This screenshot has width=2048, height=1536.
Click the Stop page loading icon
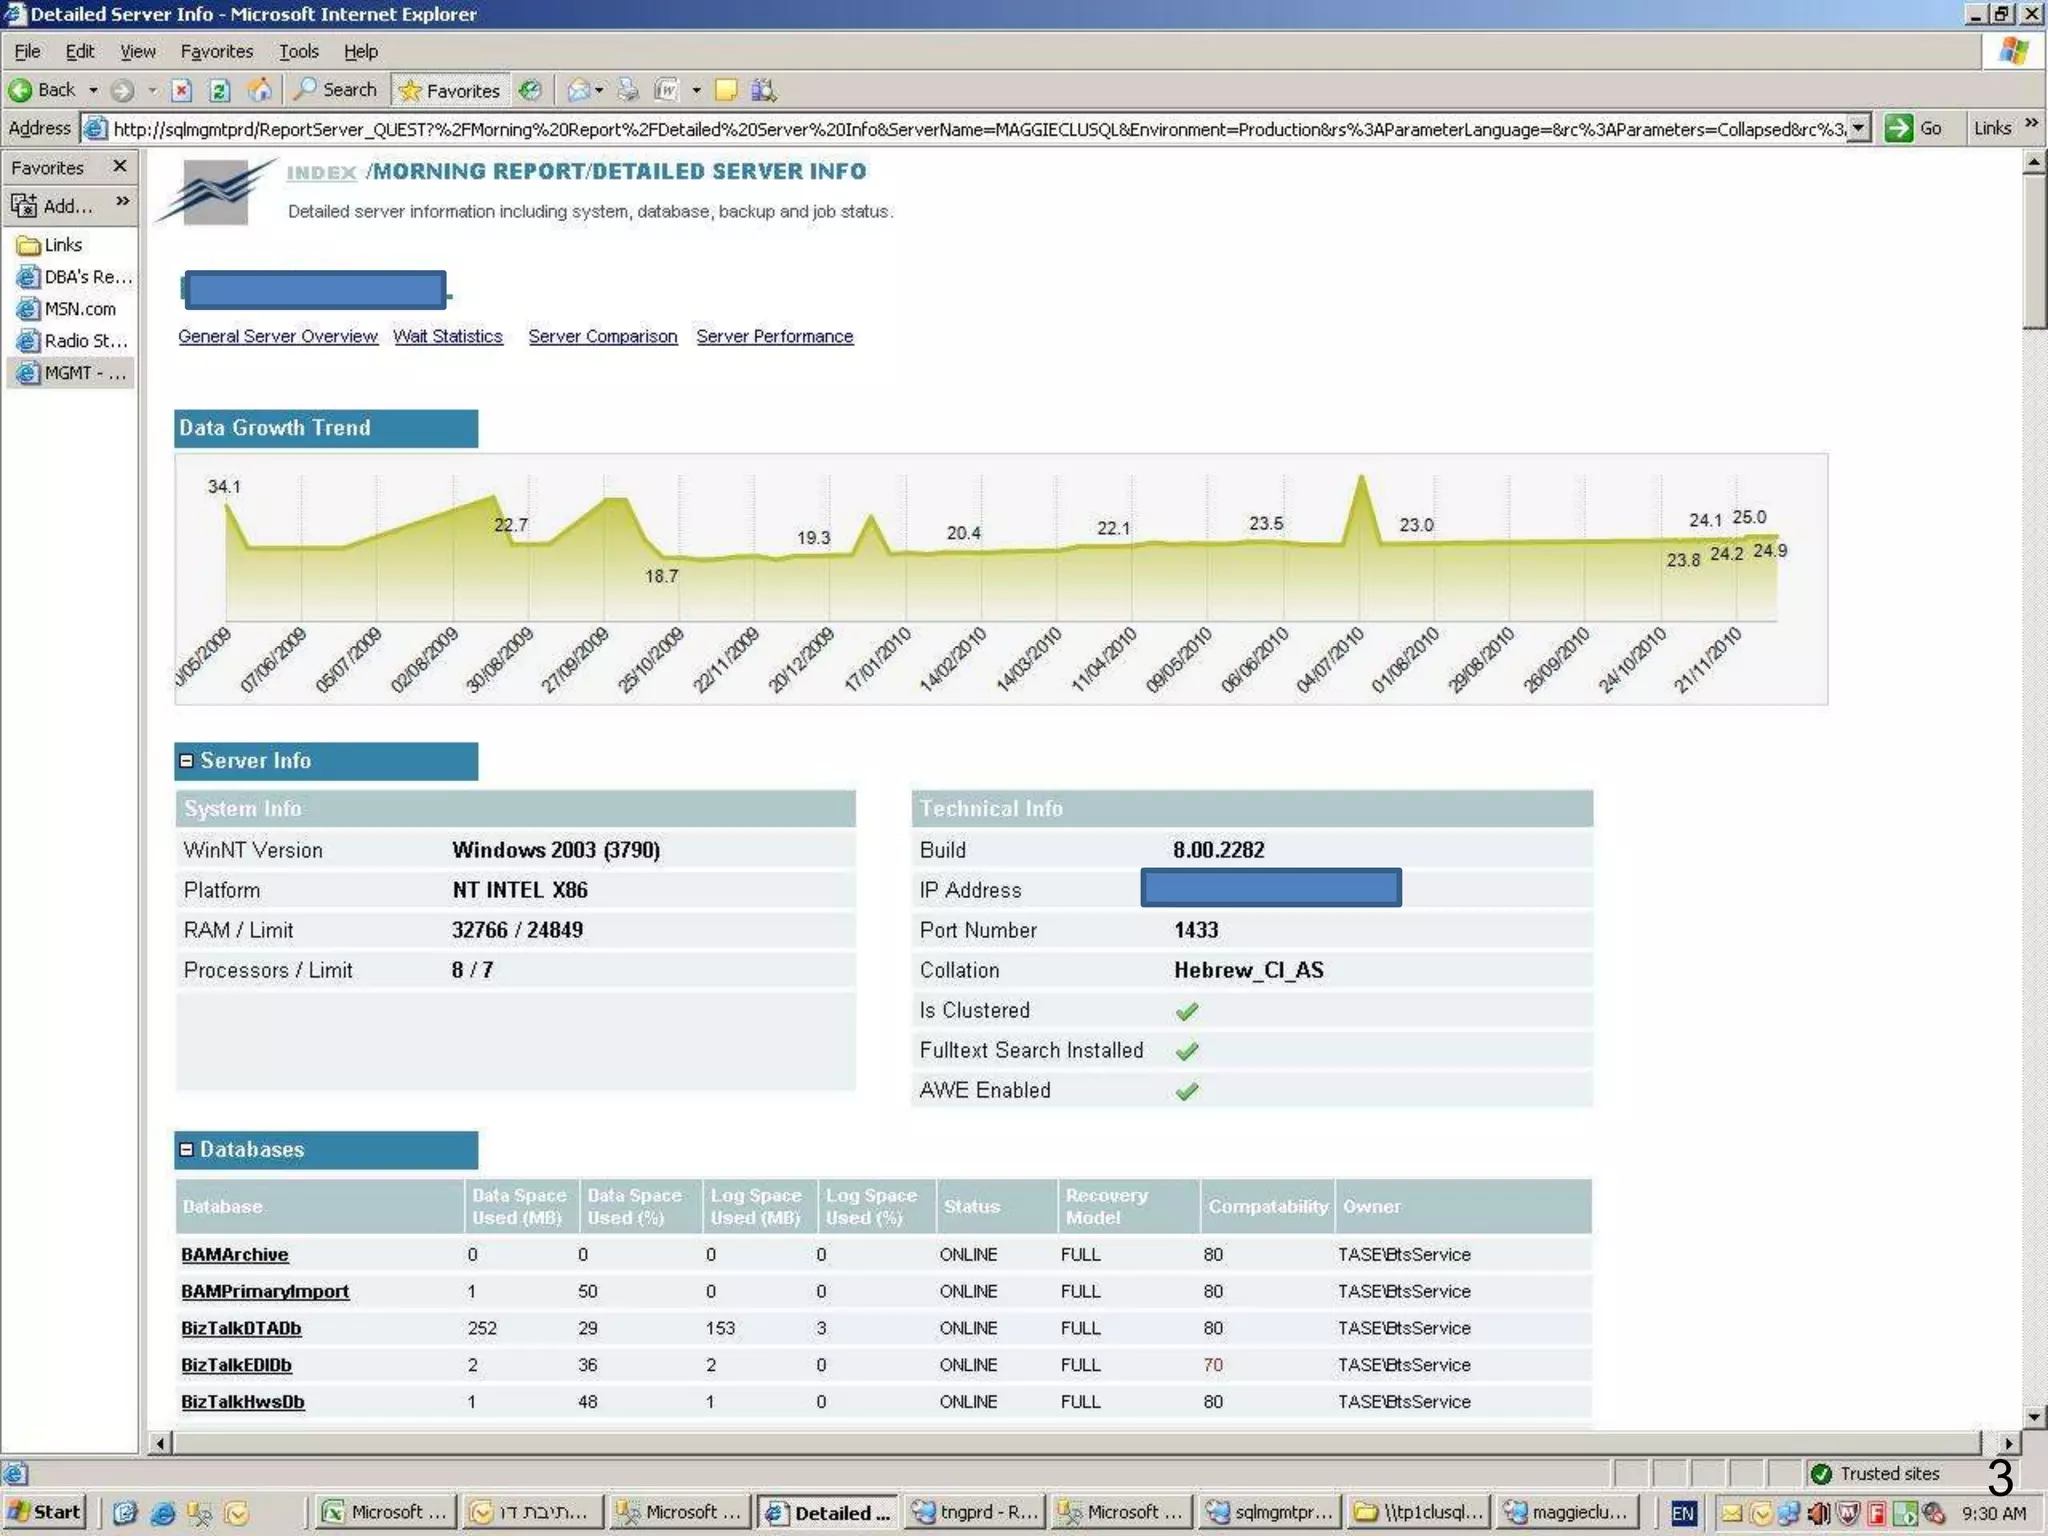tap(181, 90)
